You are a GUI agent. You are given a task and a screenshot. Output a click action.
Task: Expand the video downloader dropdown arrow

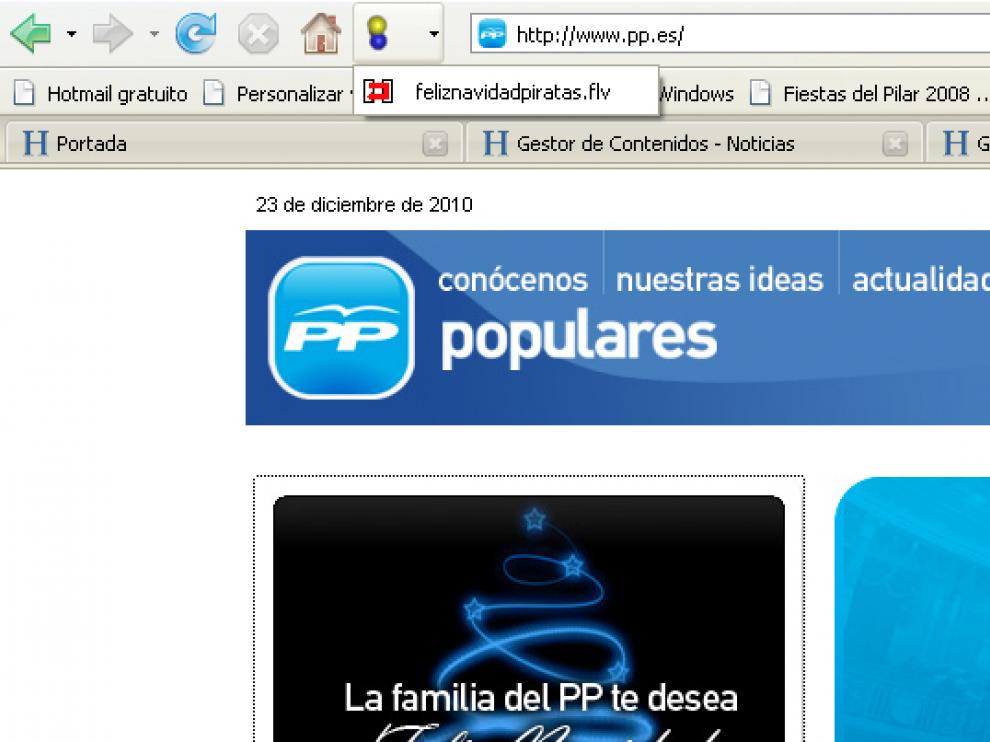pyautogui.click(x=434, y=34)
